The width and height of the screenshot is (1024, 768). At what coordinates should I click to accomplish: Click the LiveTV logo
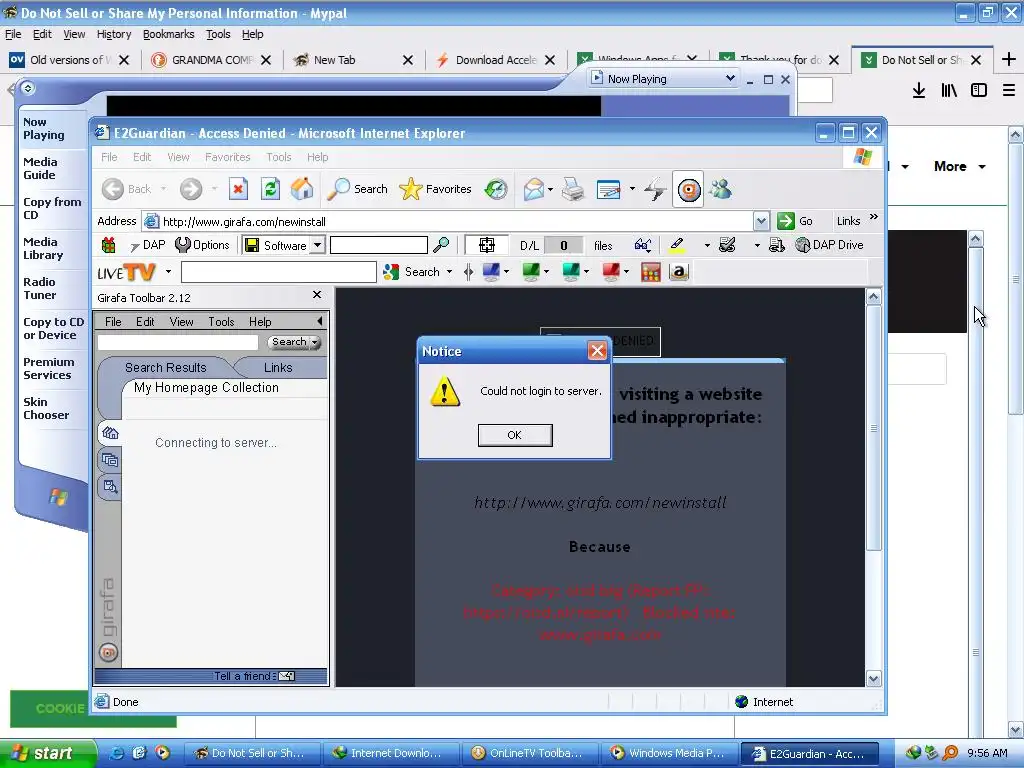(x=127, y=272)
